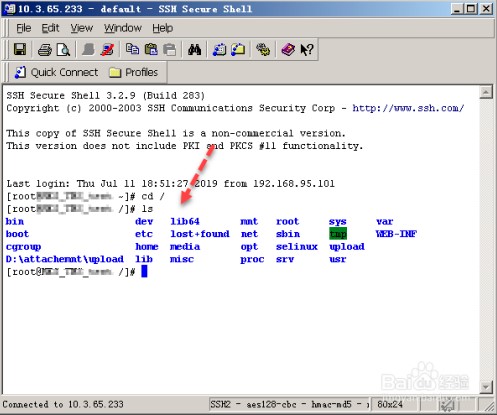
Task: Click the Copy toolbar icon
Action: (x=132, y=49)
